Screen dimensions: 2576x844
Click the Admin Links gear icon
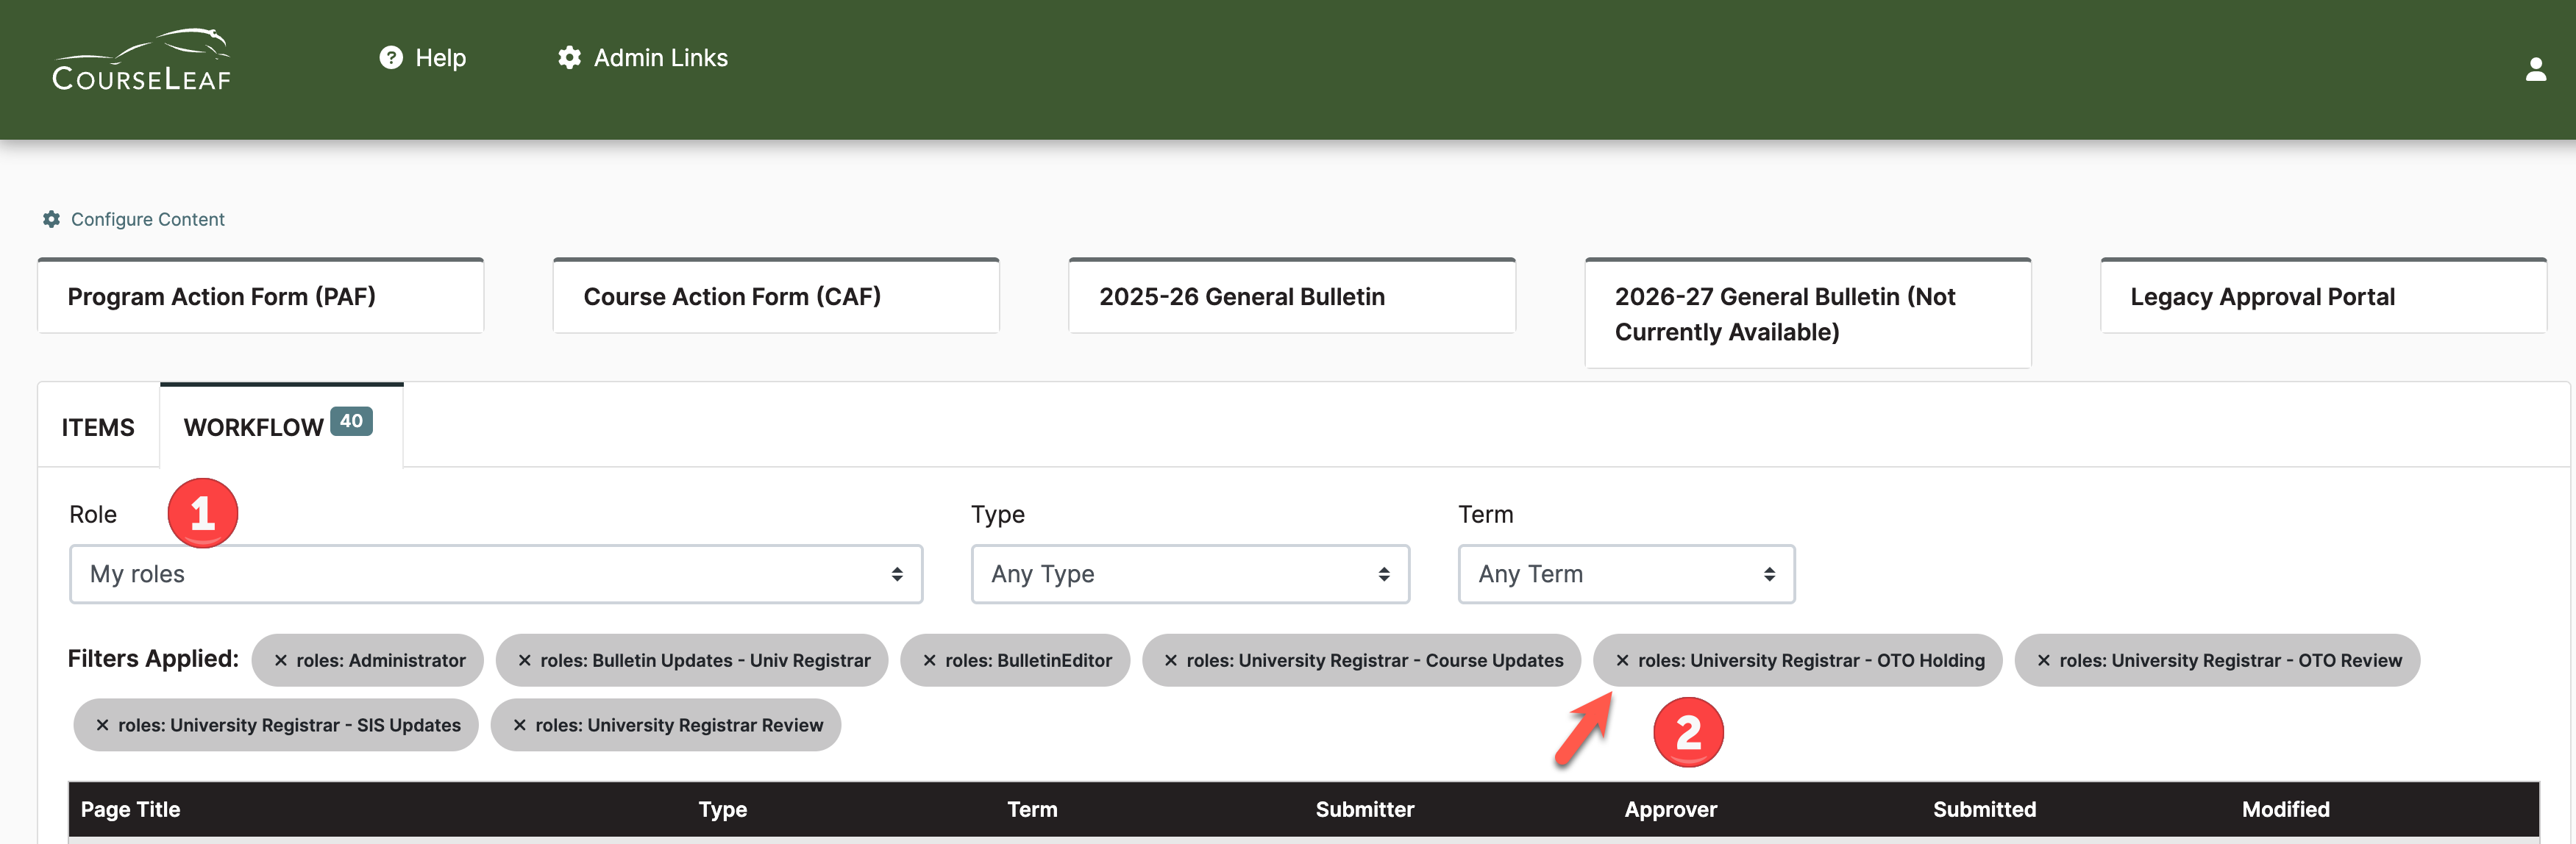569,57
